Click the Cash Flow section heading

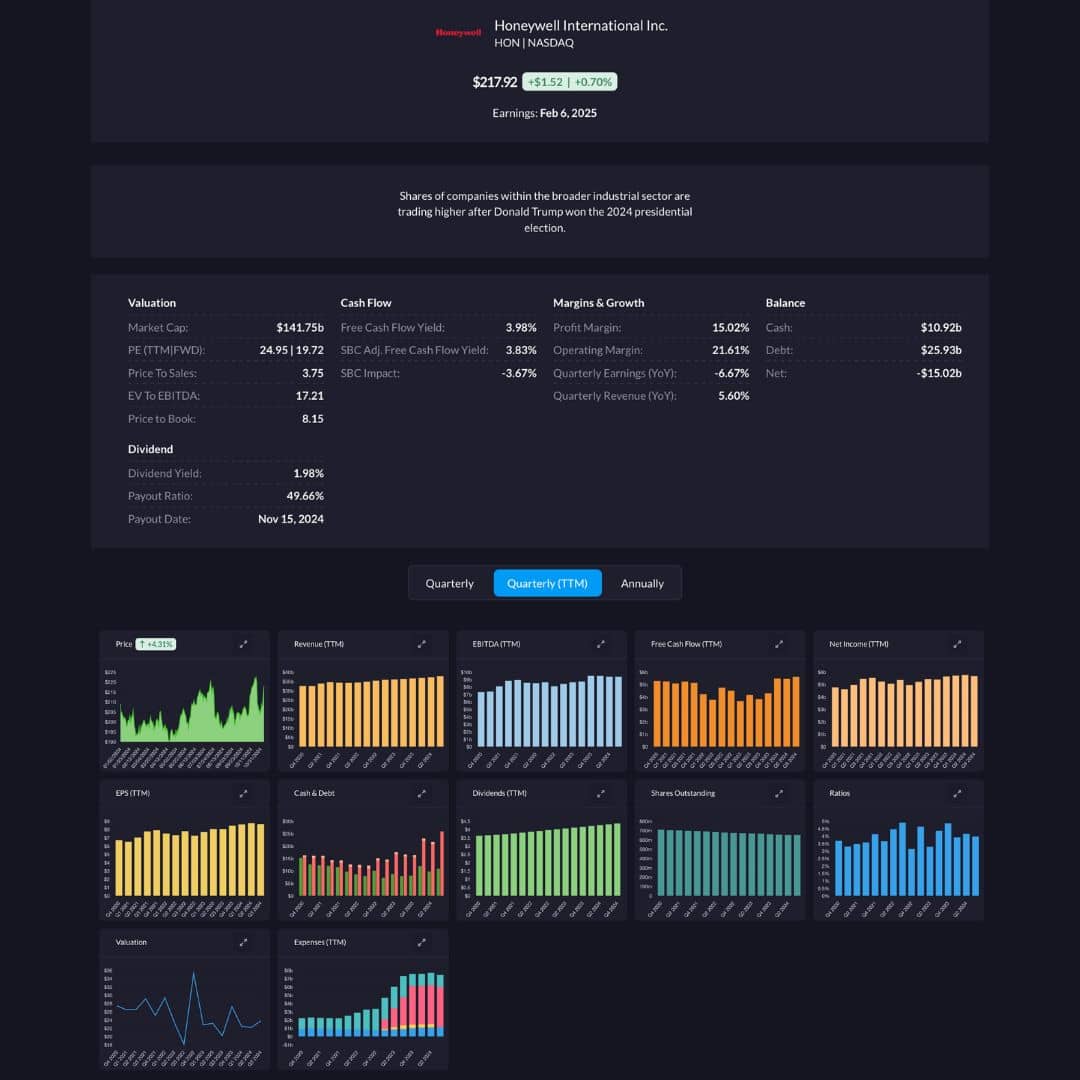[x=366, y=303]
